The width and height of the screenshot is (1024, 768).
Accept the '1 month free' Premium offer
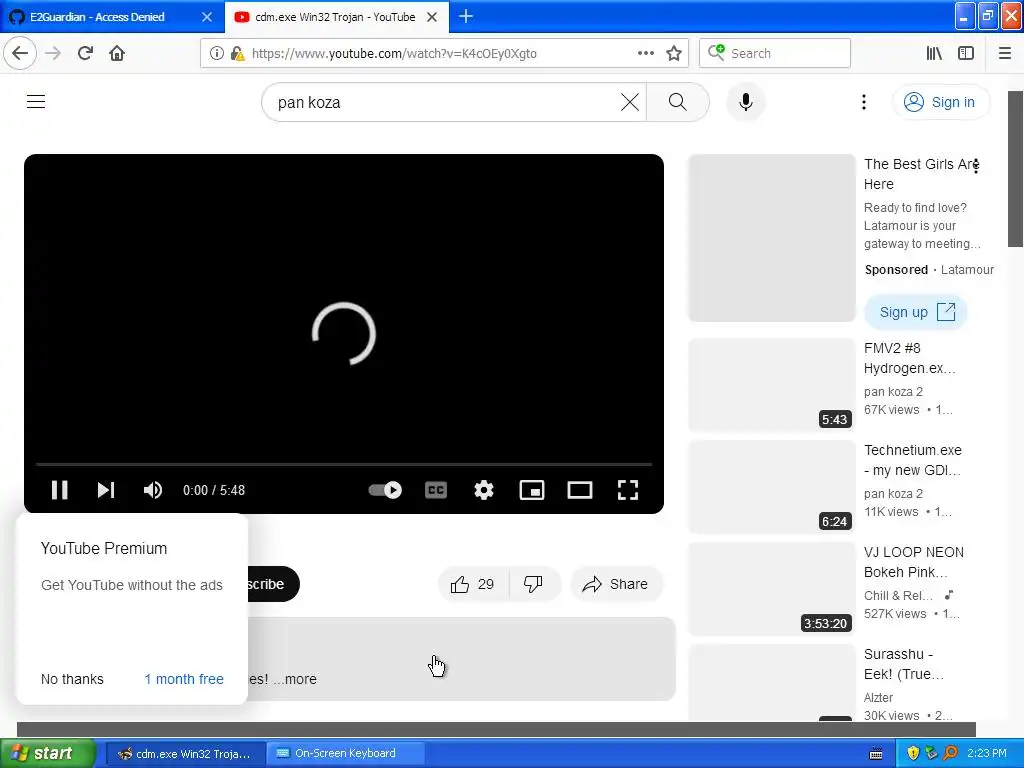[184, 679]
